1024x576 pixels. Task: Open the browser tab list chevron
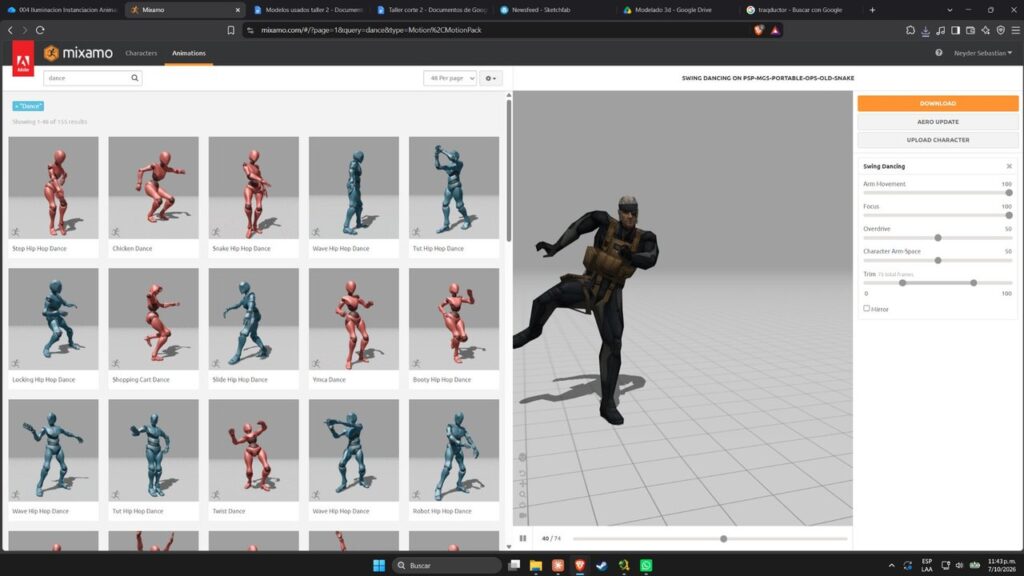(950, 10)
